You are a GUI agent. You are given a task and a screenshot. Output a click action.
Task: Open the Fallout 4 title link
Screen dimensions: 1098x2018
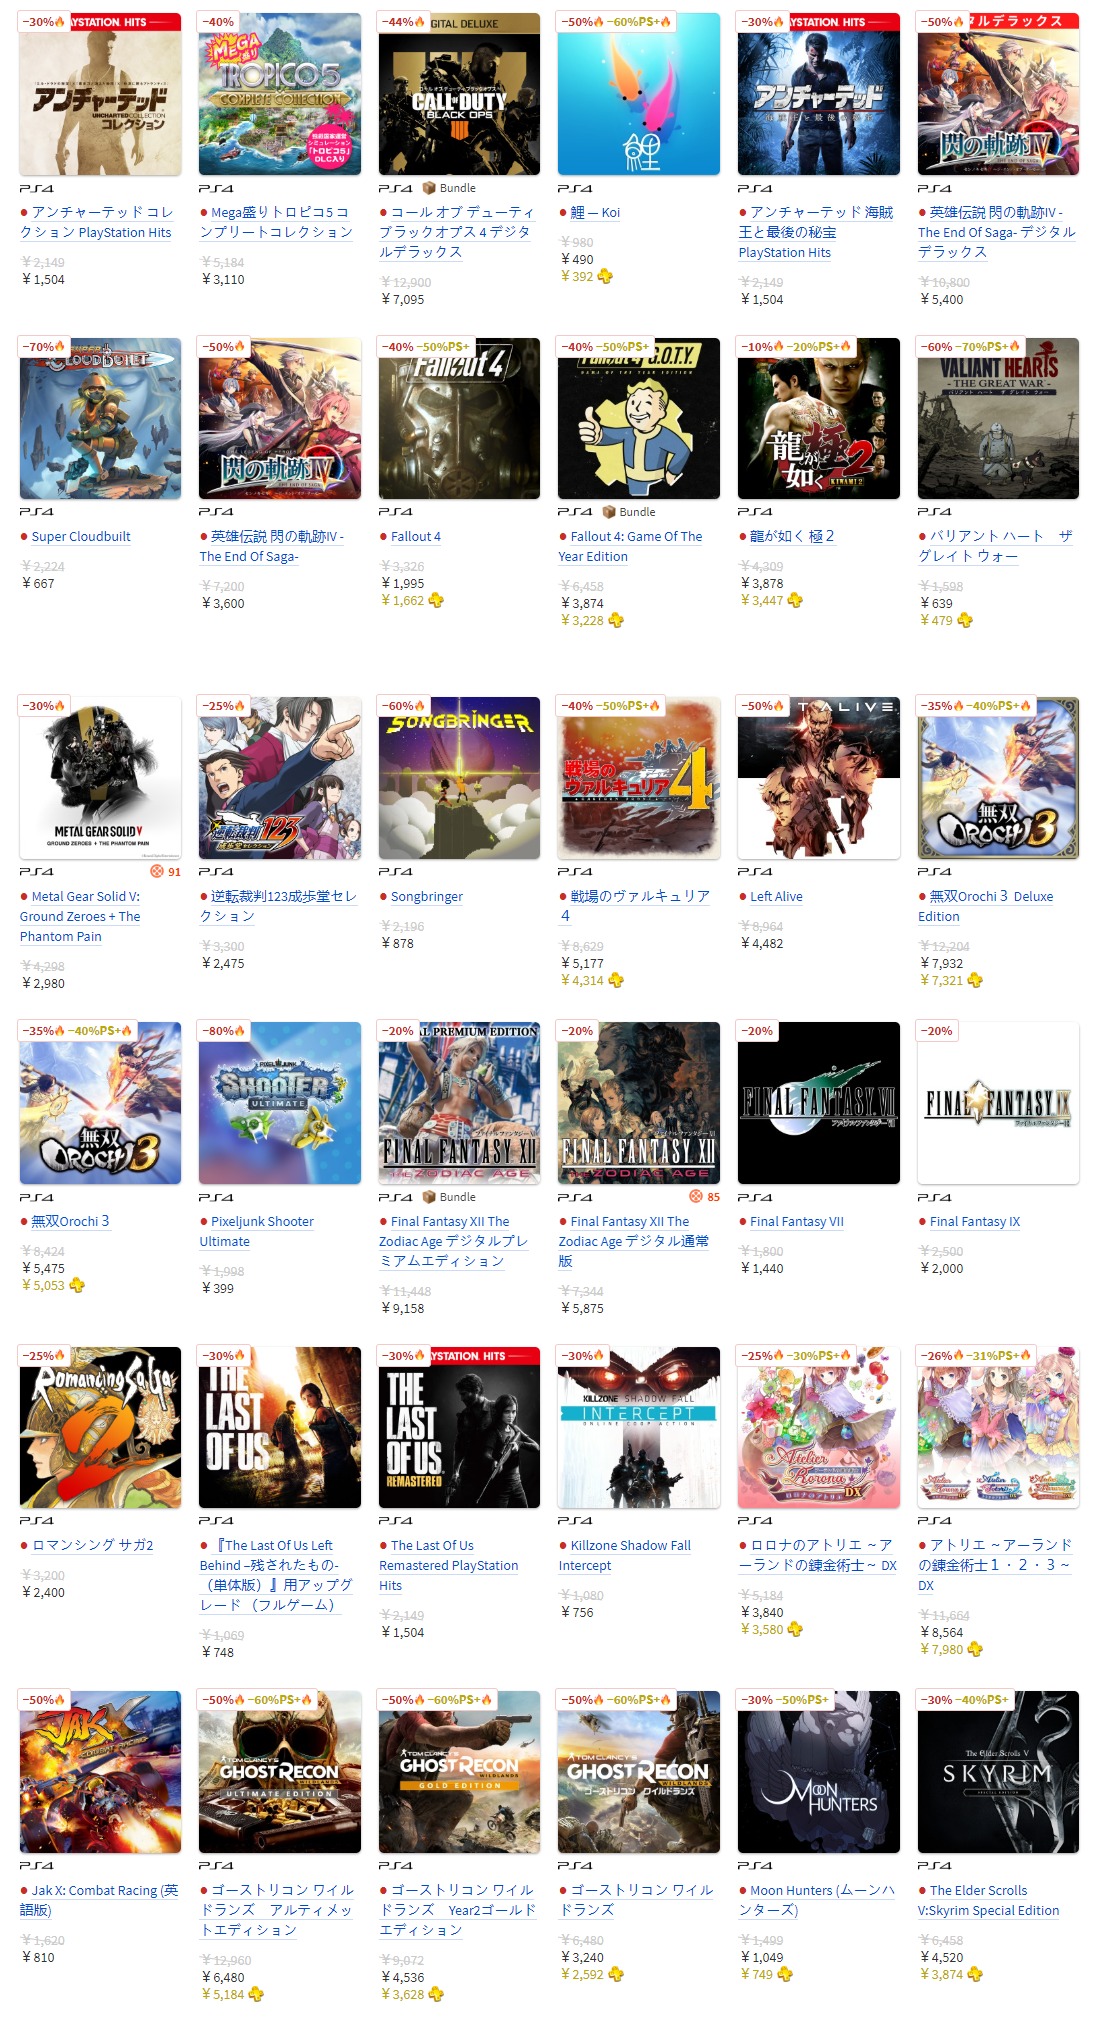tap(415, 536)
